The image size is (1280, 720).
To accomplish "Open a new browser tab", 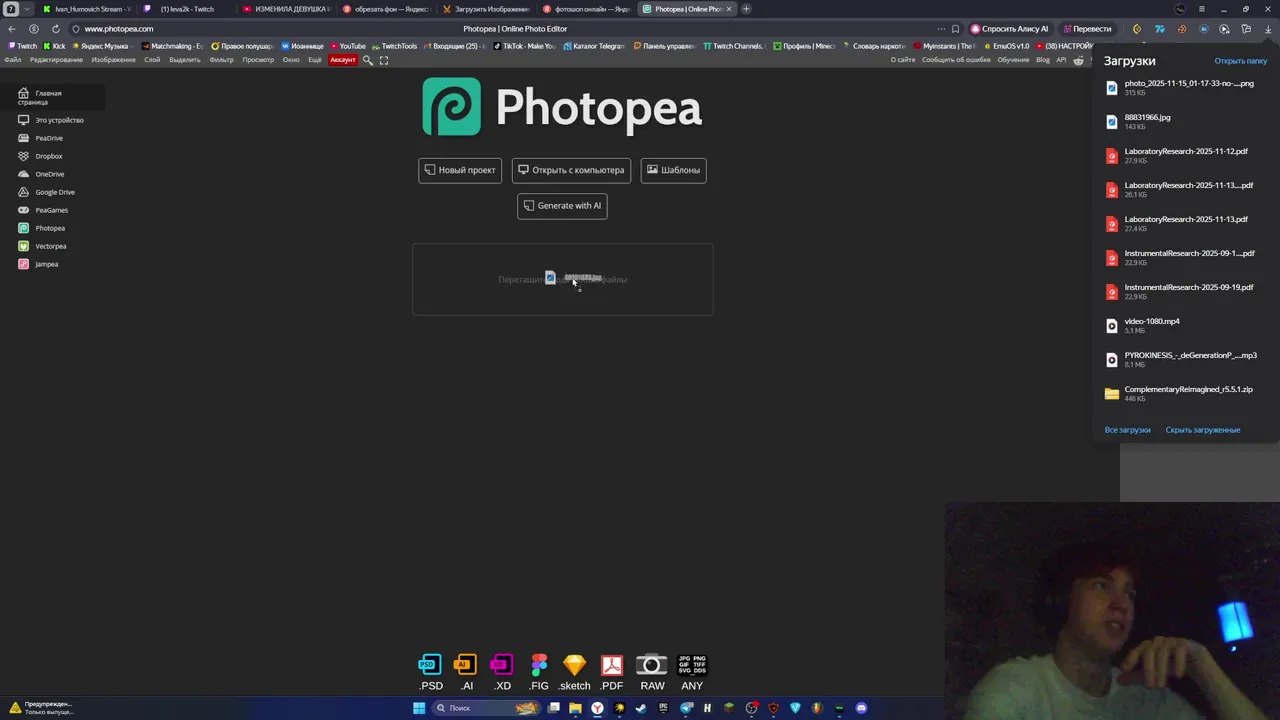I will (746, 9).
